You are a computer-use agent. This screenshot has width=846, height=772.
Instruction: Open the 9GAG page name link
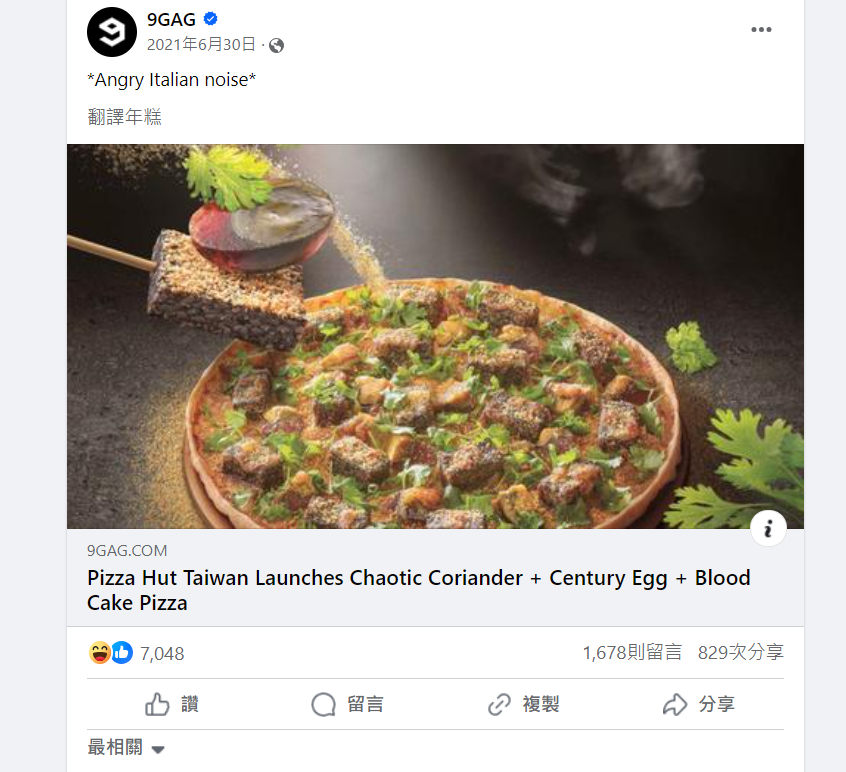click(x=171, y=19)
